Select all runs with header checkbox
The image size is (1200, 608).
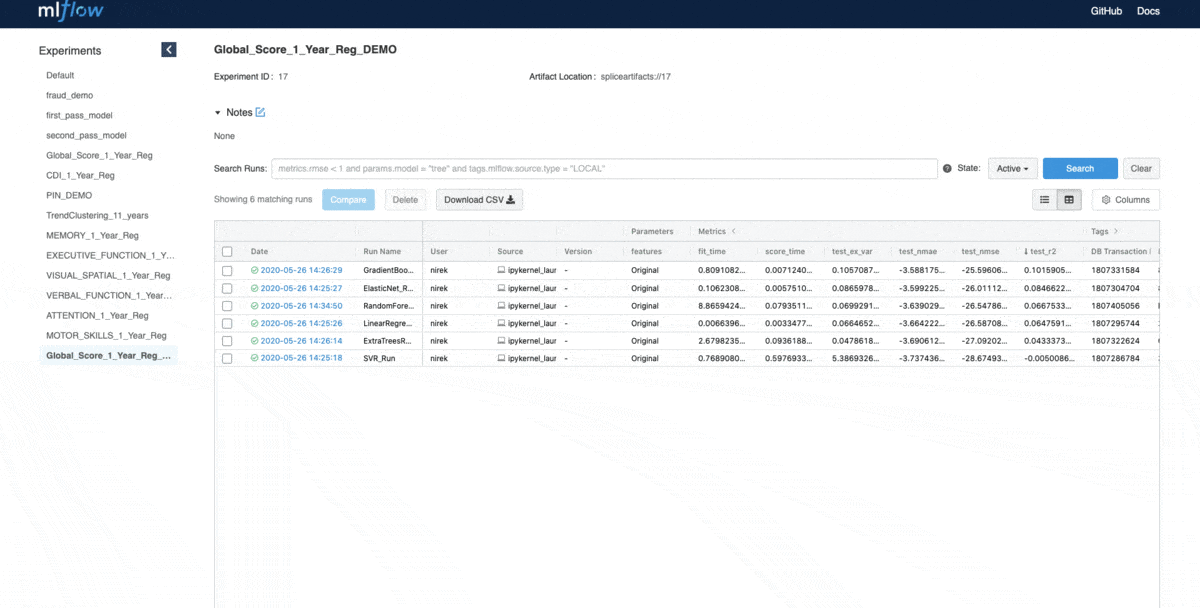[227, 252]
